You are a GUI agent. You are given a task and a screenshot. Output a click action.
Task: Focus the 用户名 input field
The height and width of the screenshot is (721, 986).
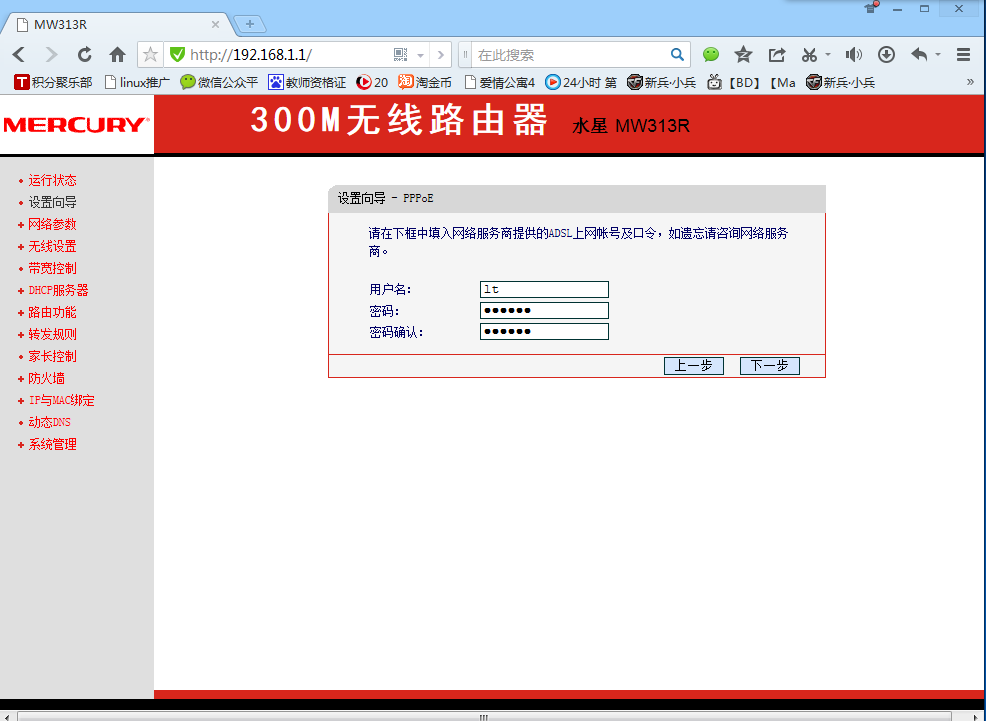(x=544, y=289)
